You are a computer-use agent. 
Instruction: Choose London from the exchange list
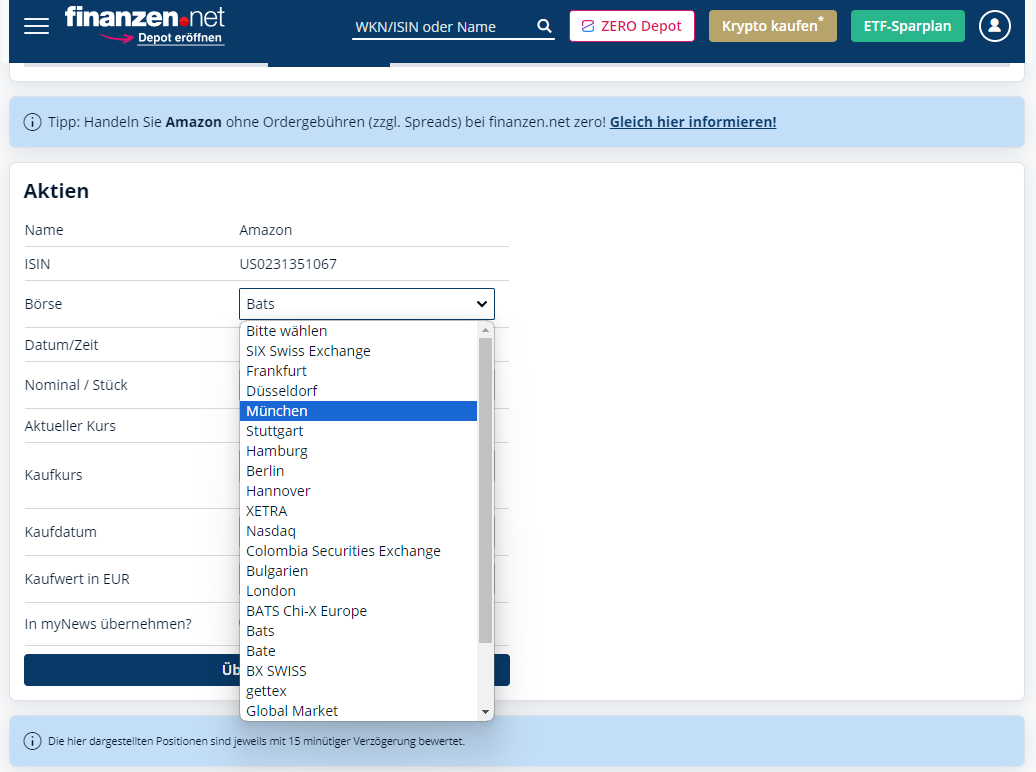(358, 591)
